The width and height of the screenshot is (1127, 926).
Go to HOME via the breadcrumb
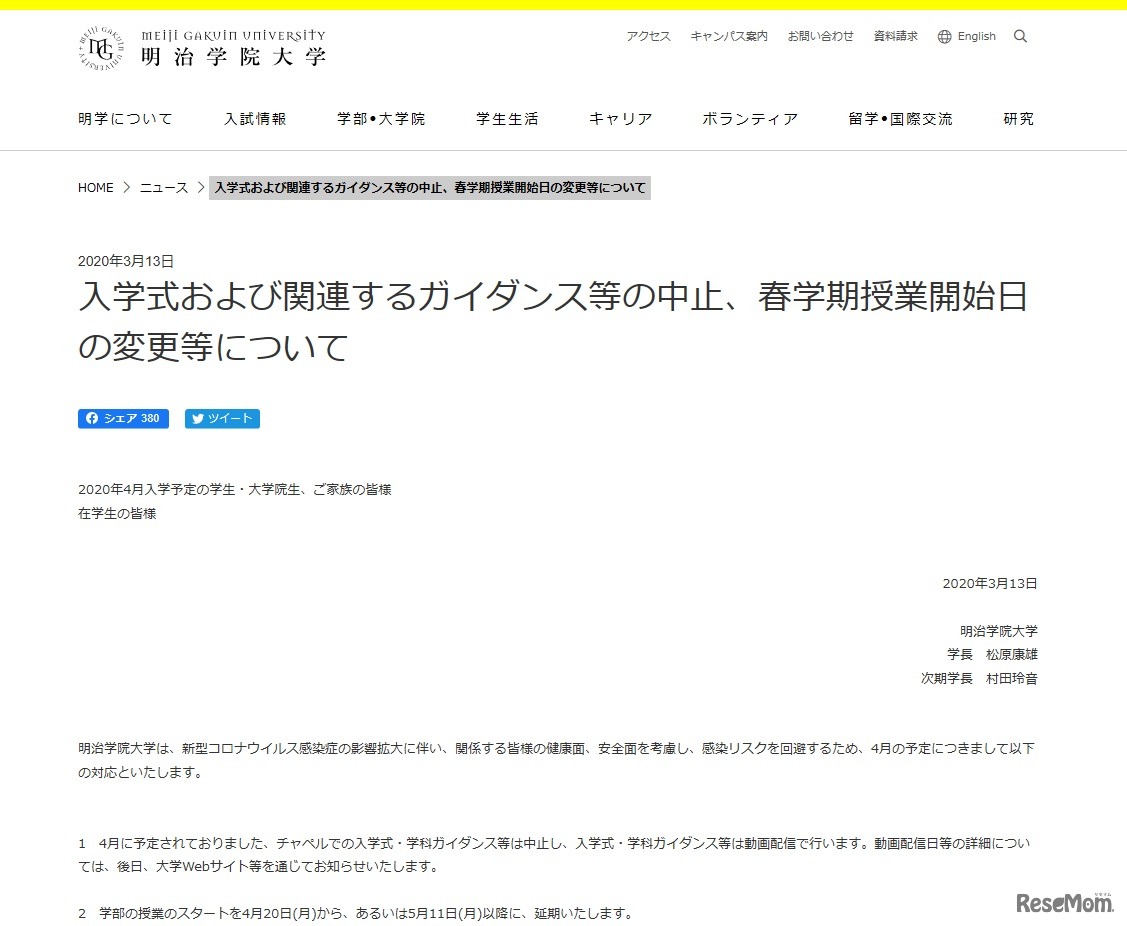tap(95, 187)
